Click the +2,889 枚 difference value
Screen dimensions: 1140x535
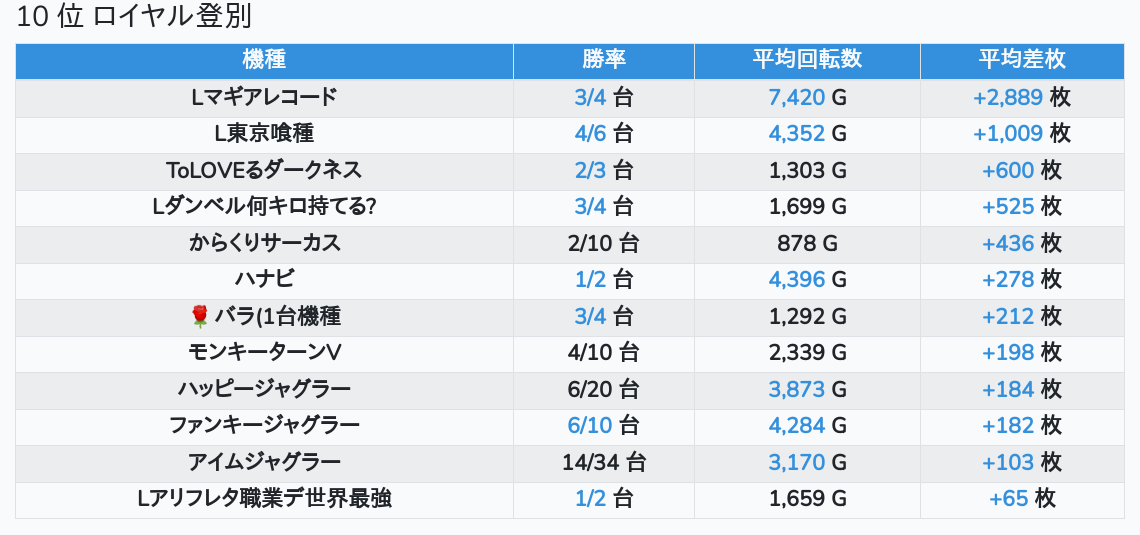coord(1021,97)
